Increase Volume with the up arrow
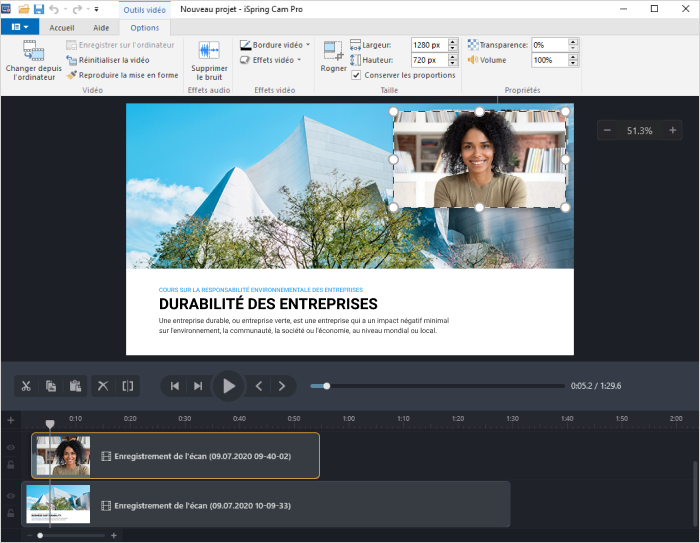Screen dimensions: 700x543 coord(573,57)
